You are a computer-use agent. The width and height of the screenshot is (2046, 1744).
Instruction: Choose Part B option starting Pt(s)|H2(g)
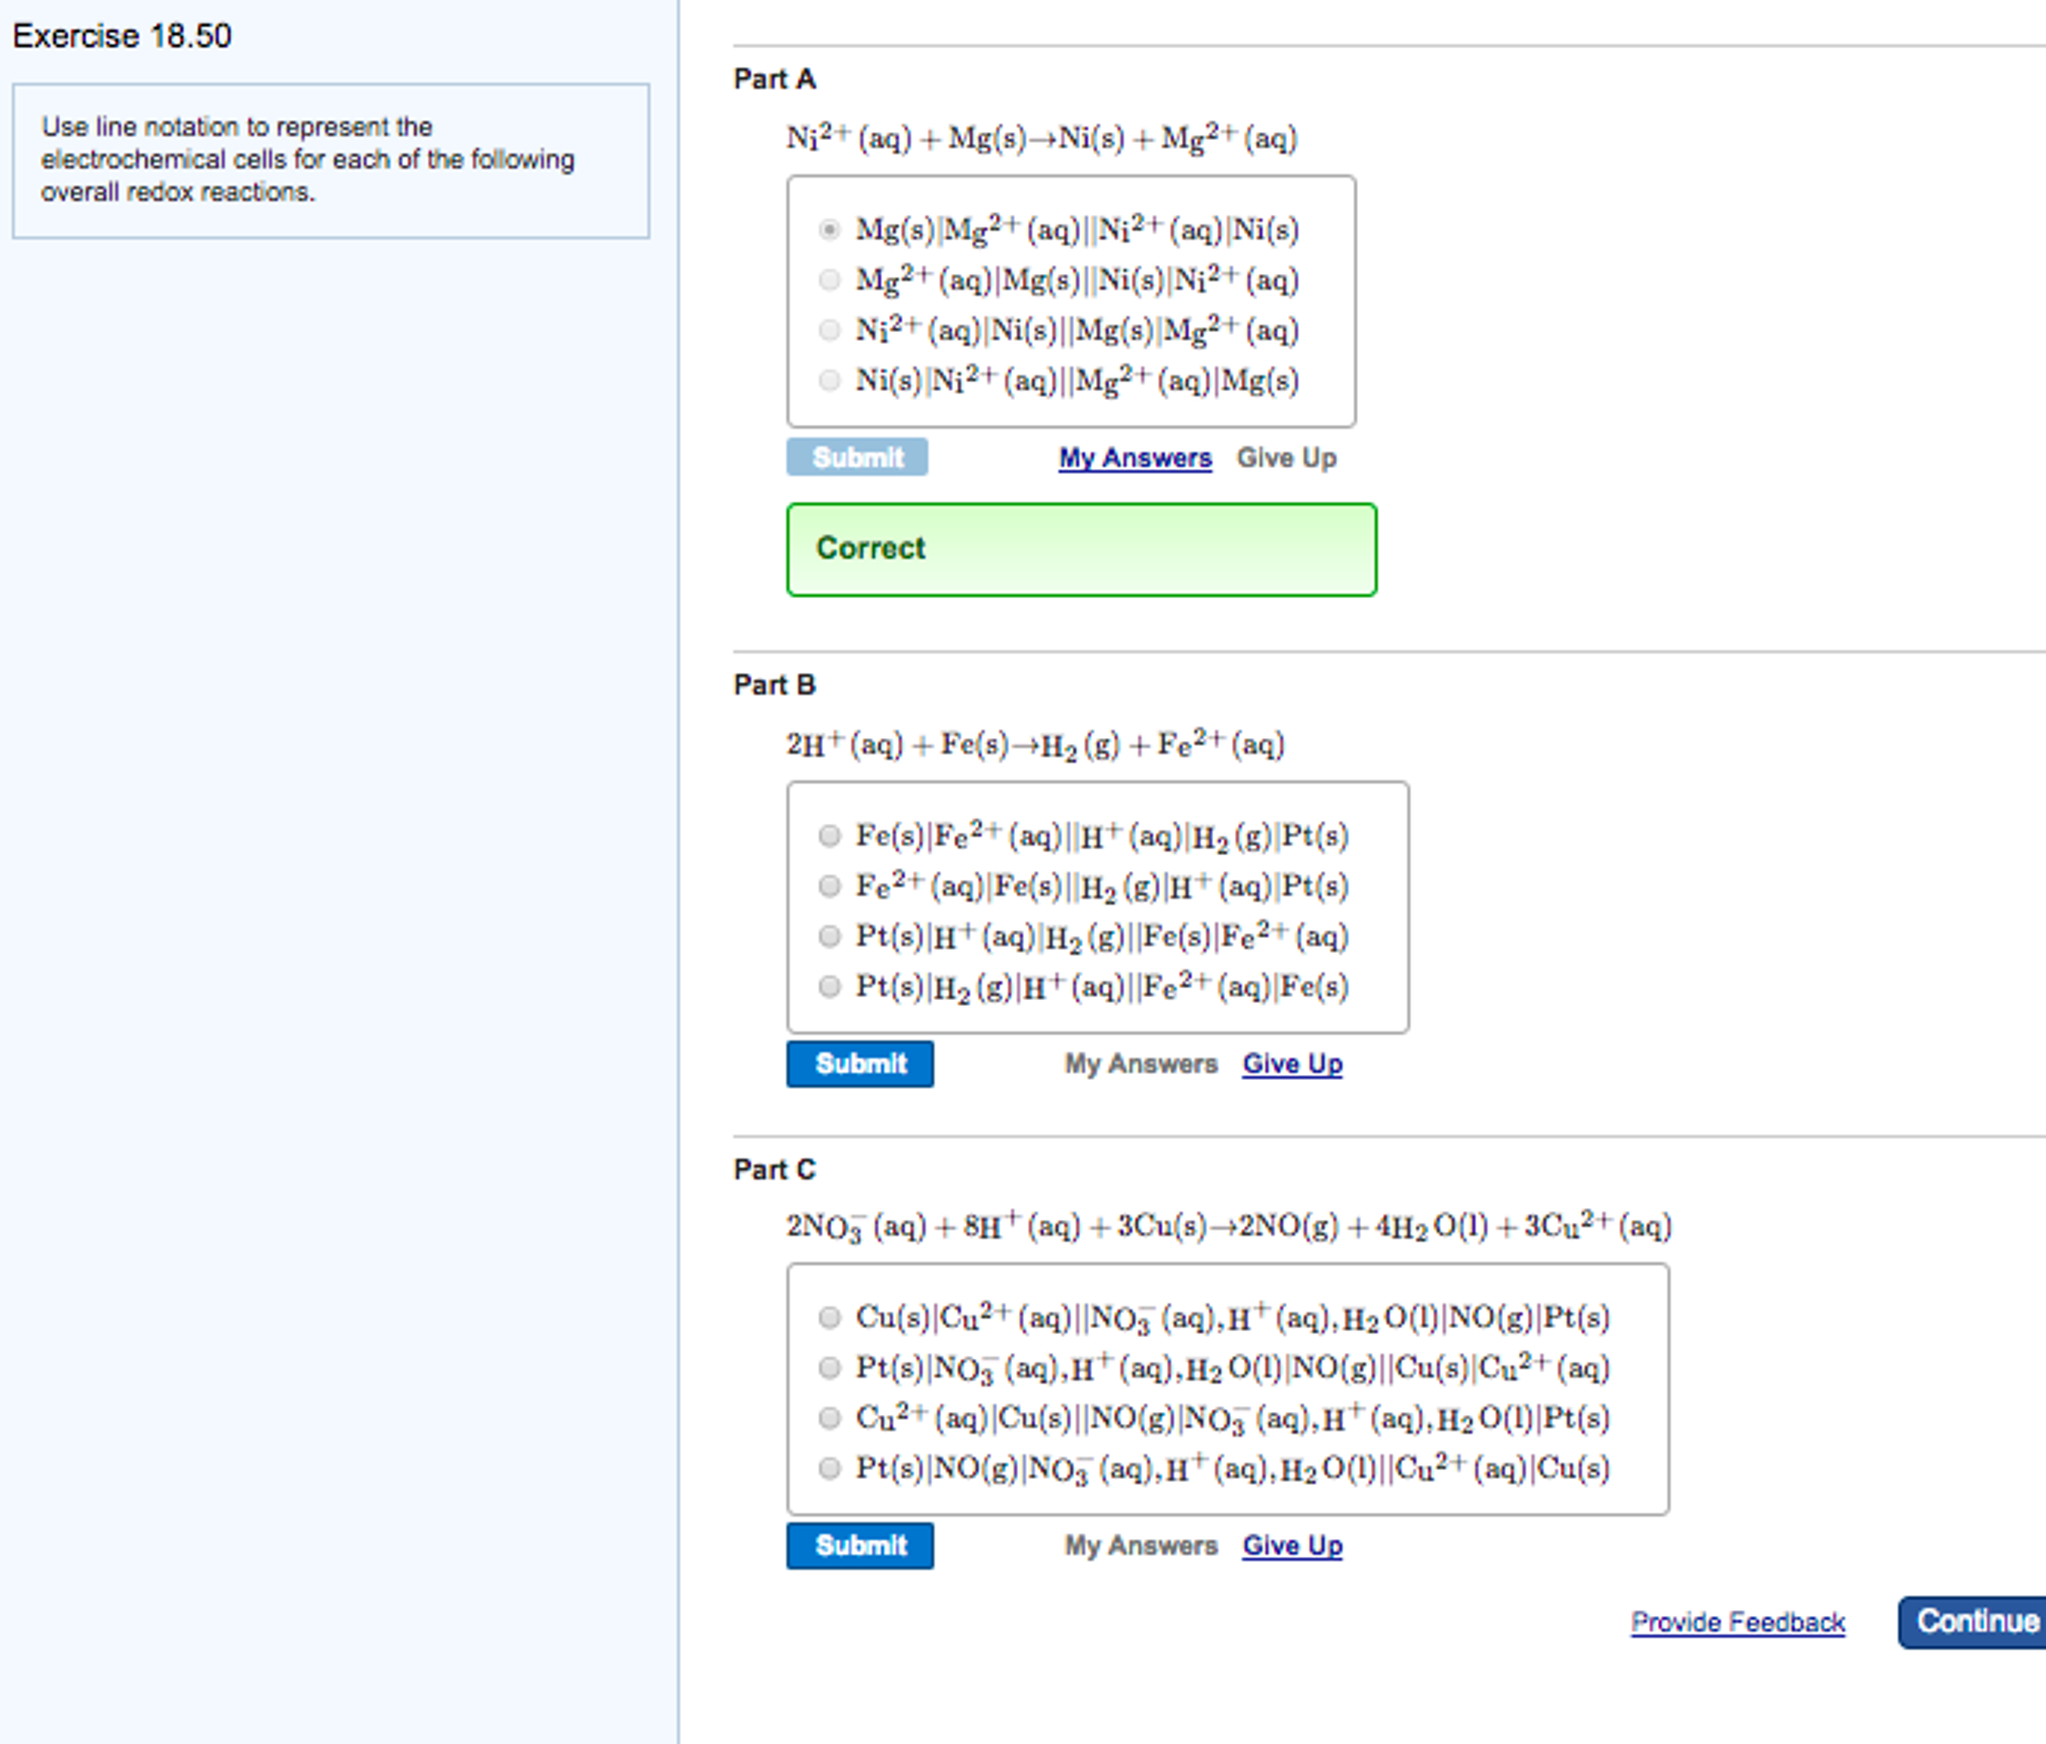point(829,987)
